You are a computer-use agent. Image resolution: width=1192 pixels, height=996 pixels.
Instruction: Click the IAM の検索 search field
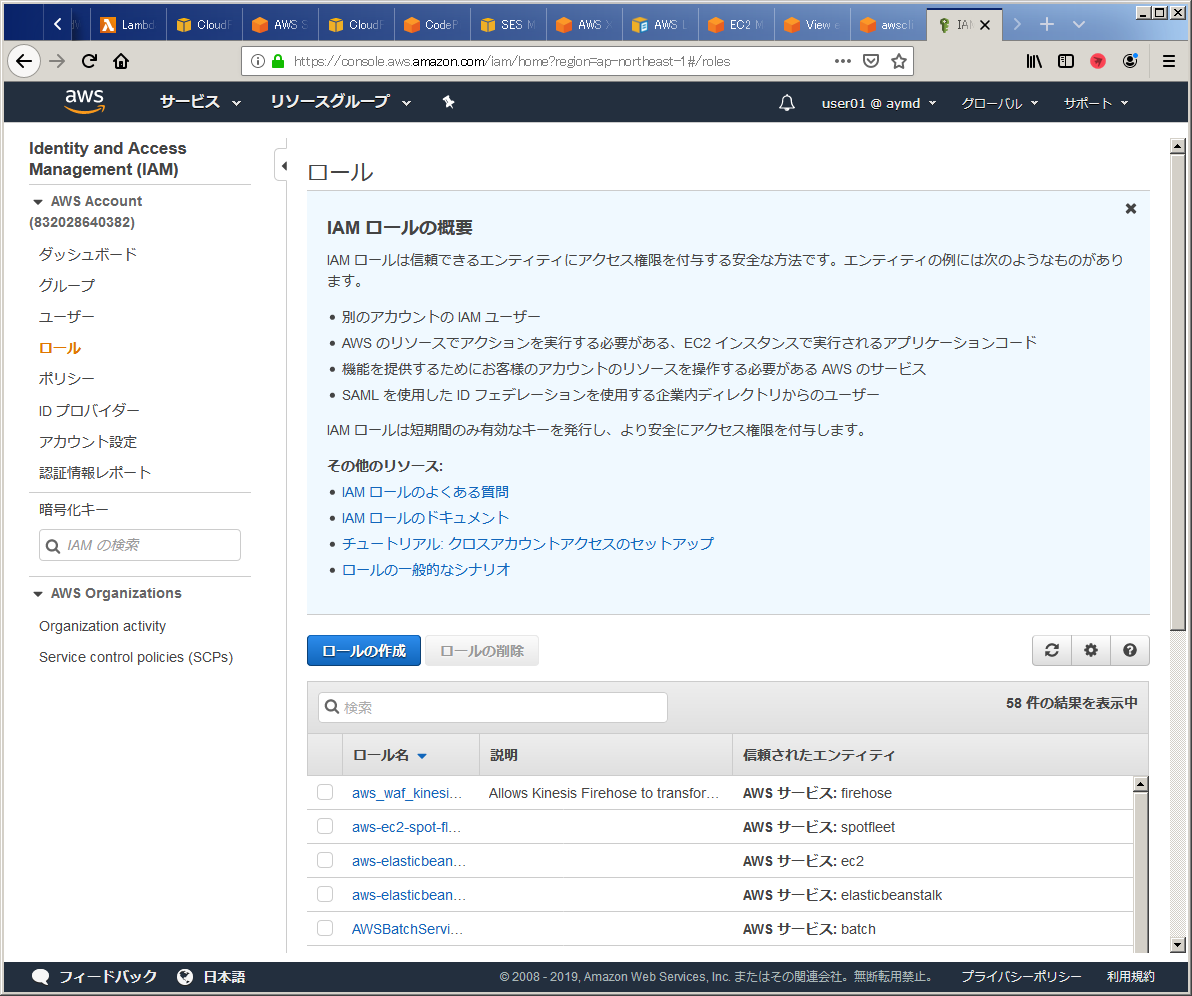(140, 545)
